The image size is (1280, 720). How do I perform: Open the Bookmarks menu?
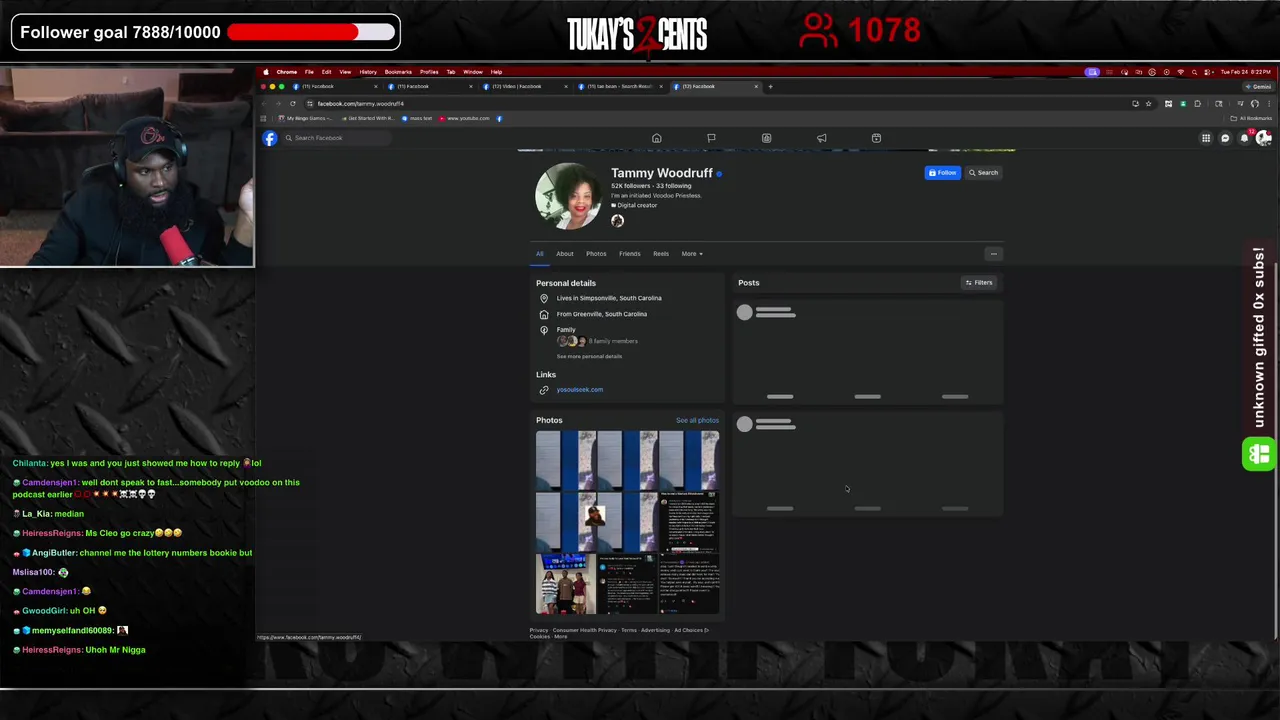(398, 72)
